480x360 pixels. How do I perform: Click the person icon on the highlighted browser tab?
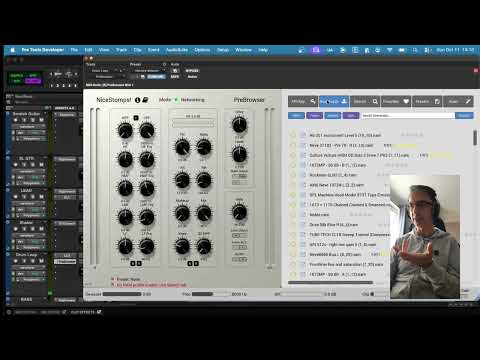pos(344,101)
